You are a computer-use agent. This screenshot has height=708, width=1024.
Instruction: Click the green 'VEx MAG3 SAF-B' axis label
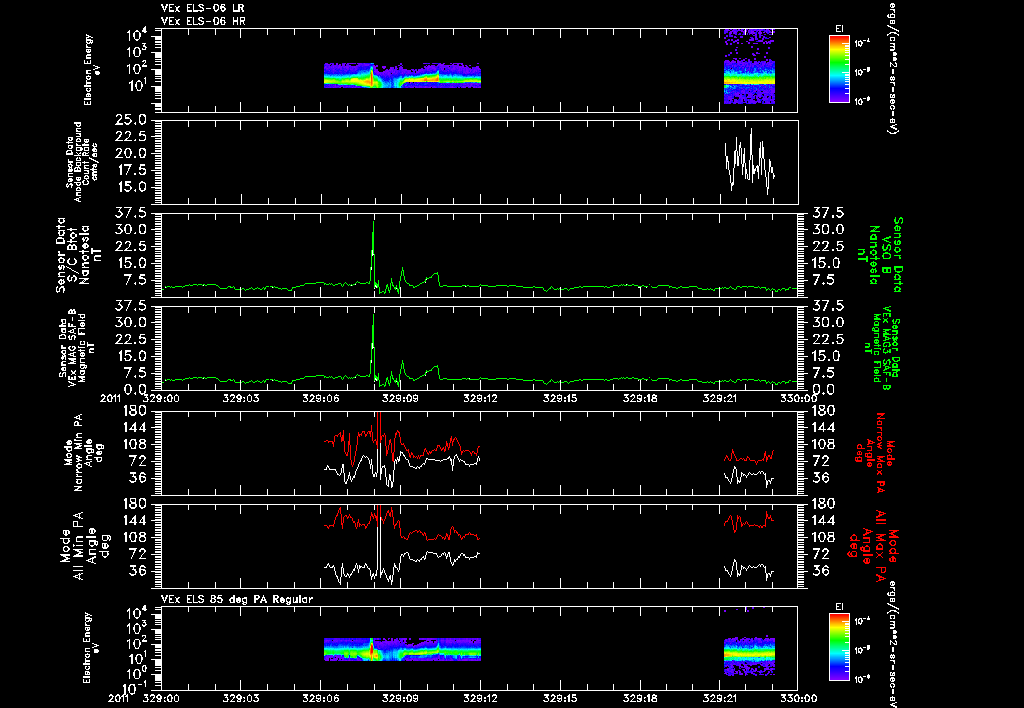point(880,348)
